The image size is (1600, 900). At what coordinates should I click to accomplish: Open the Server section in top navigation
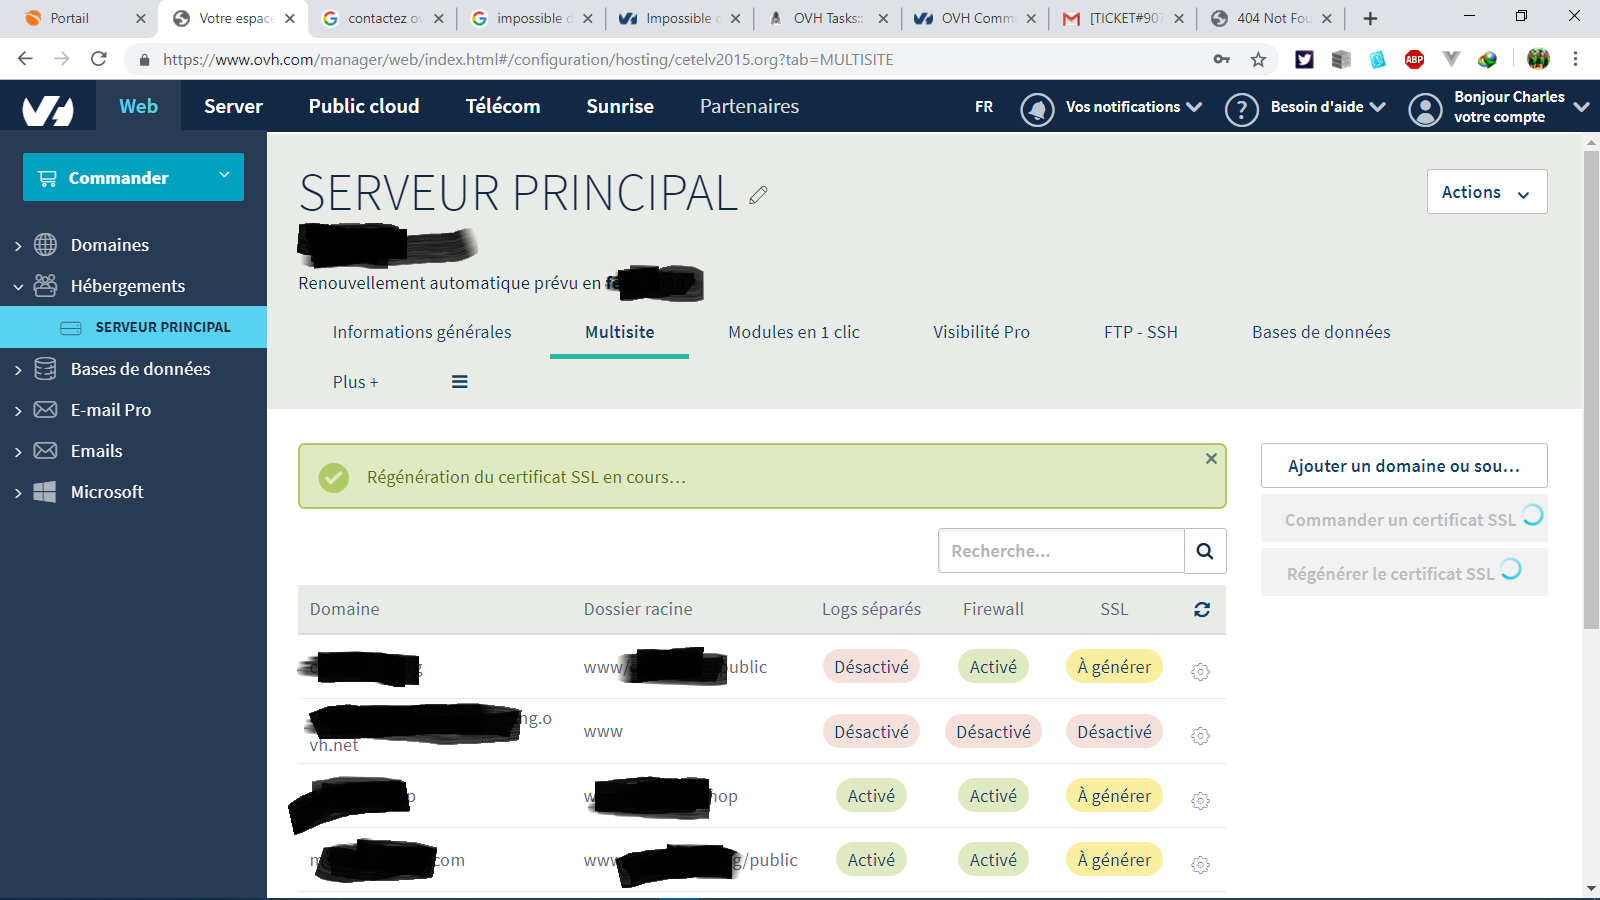pyautogui.click(x=233, y=106)
